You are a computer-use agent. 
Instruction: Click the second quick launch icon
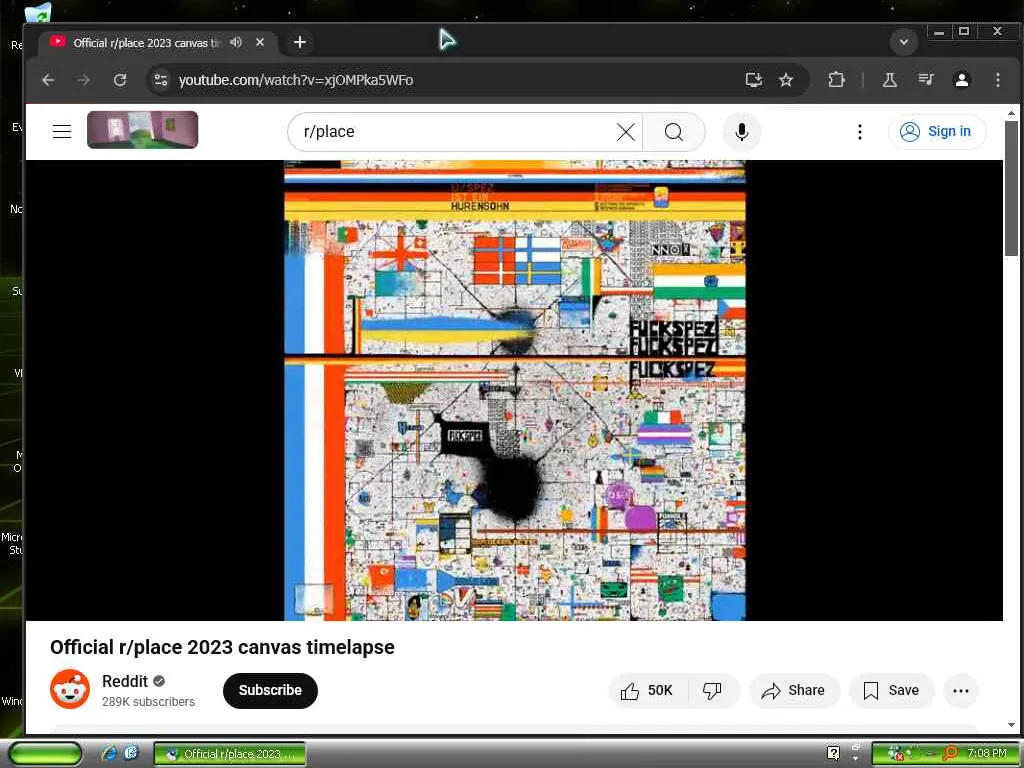tap(131, 753)
